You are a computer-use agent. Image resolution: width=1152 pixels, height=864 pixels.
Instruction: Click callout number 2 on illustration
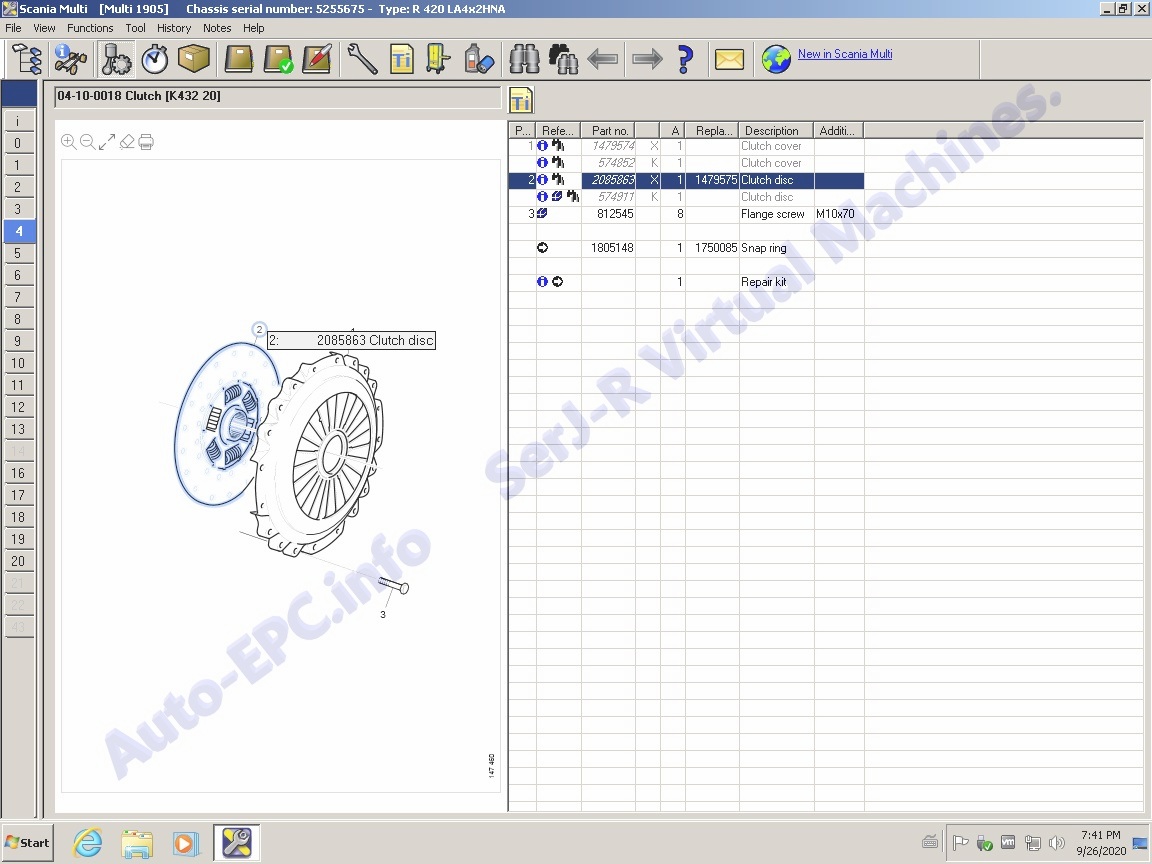coord(259,329)
